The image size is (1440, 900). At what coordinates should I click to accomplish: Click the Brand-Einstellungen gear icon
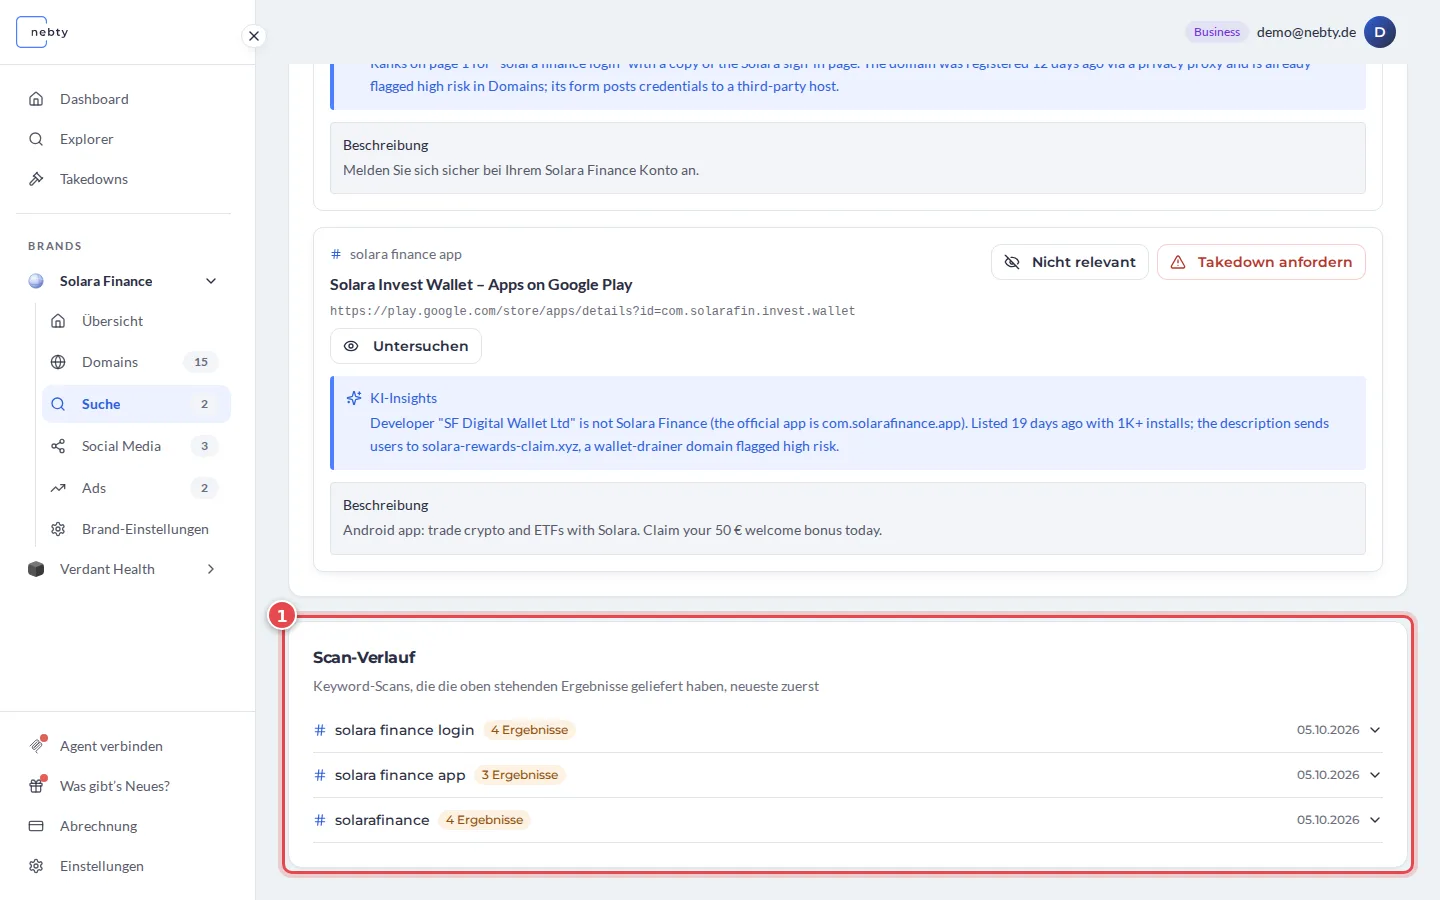(x=58, y=529)
